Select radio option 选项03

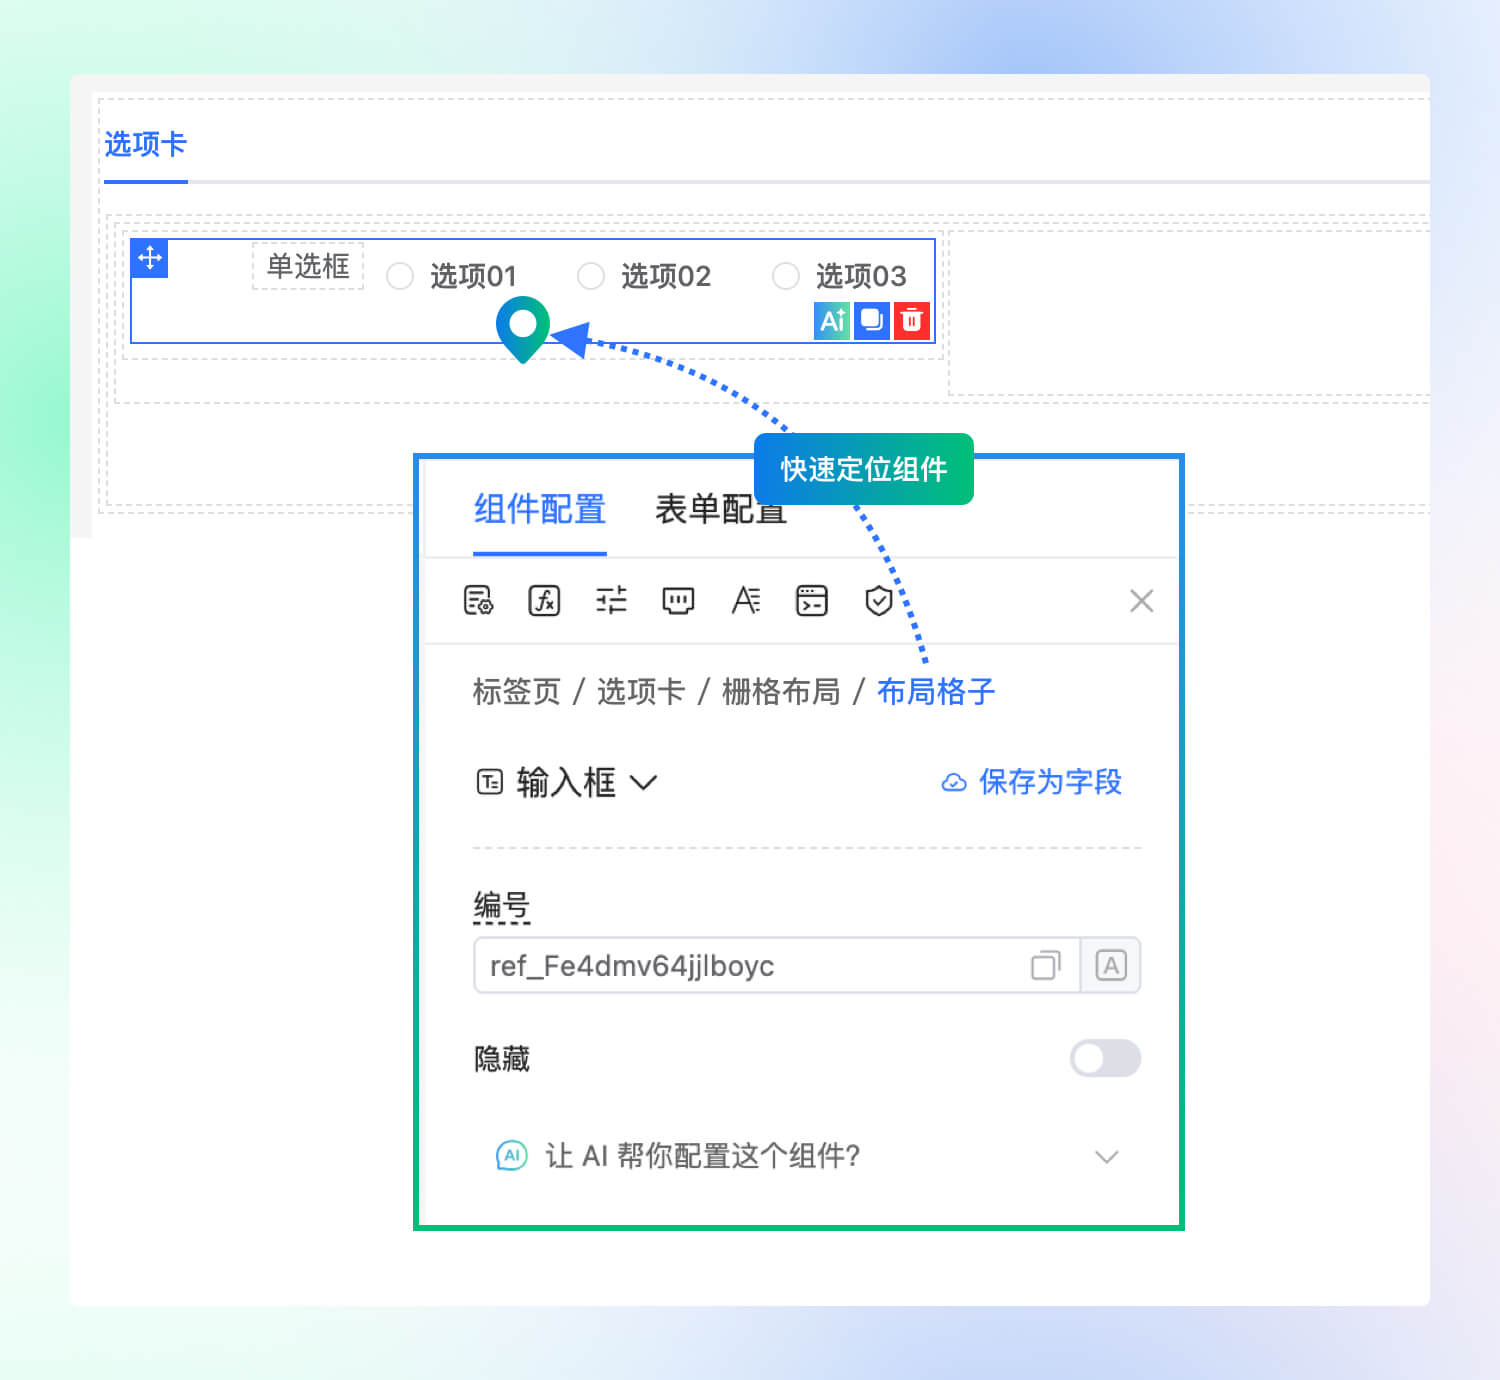click(786, 276)
